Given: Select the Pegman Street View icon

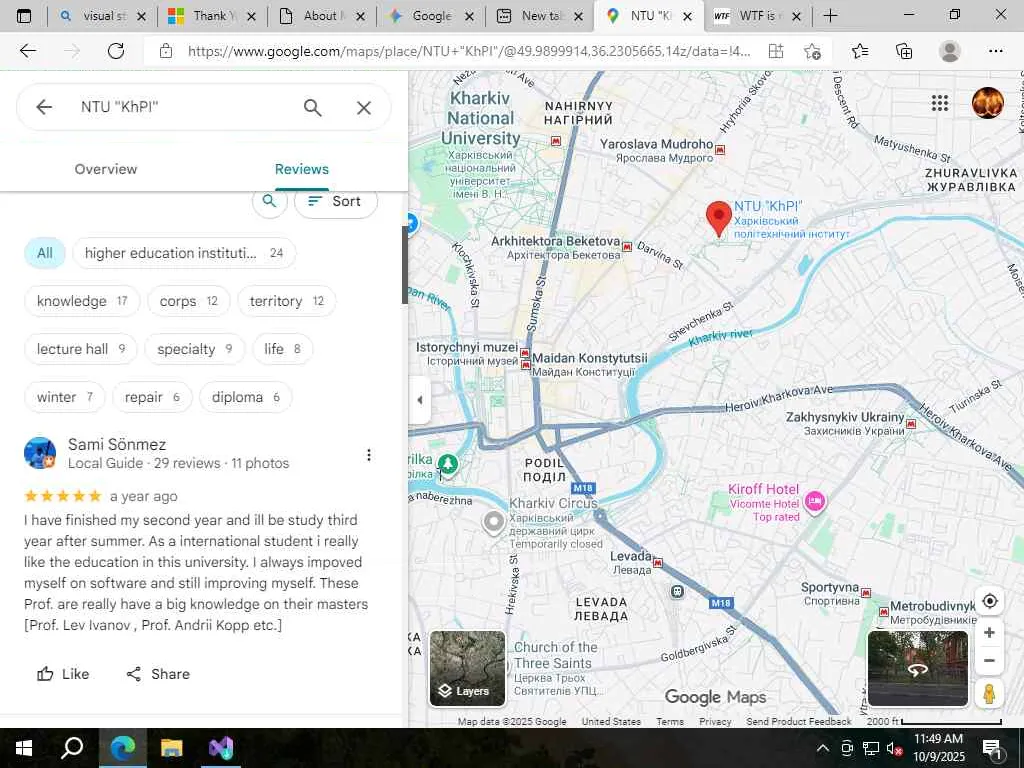Looking at the screenshot, I should tap(989, 694).
